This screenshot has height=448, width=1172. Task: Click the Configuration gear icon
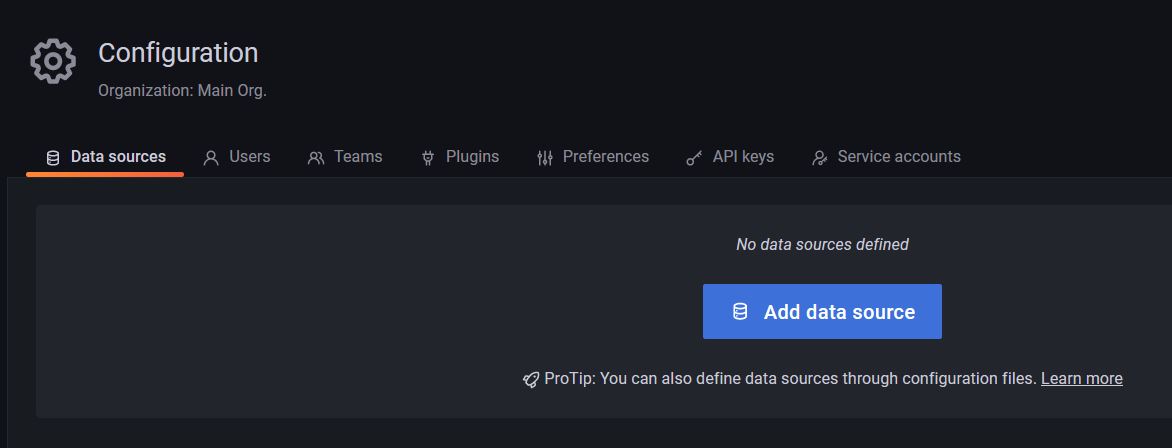click(x=53, y=62)
